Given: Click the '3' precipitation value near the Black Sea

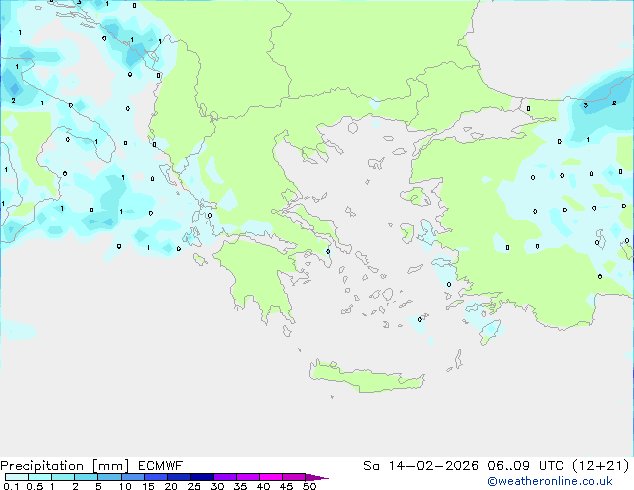Looking at the screenshot, I should [x=585, y=105].
